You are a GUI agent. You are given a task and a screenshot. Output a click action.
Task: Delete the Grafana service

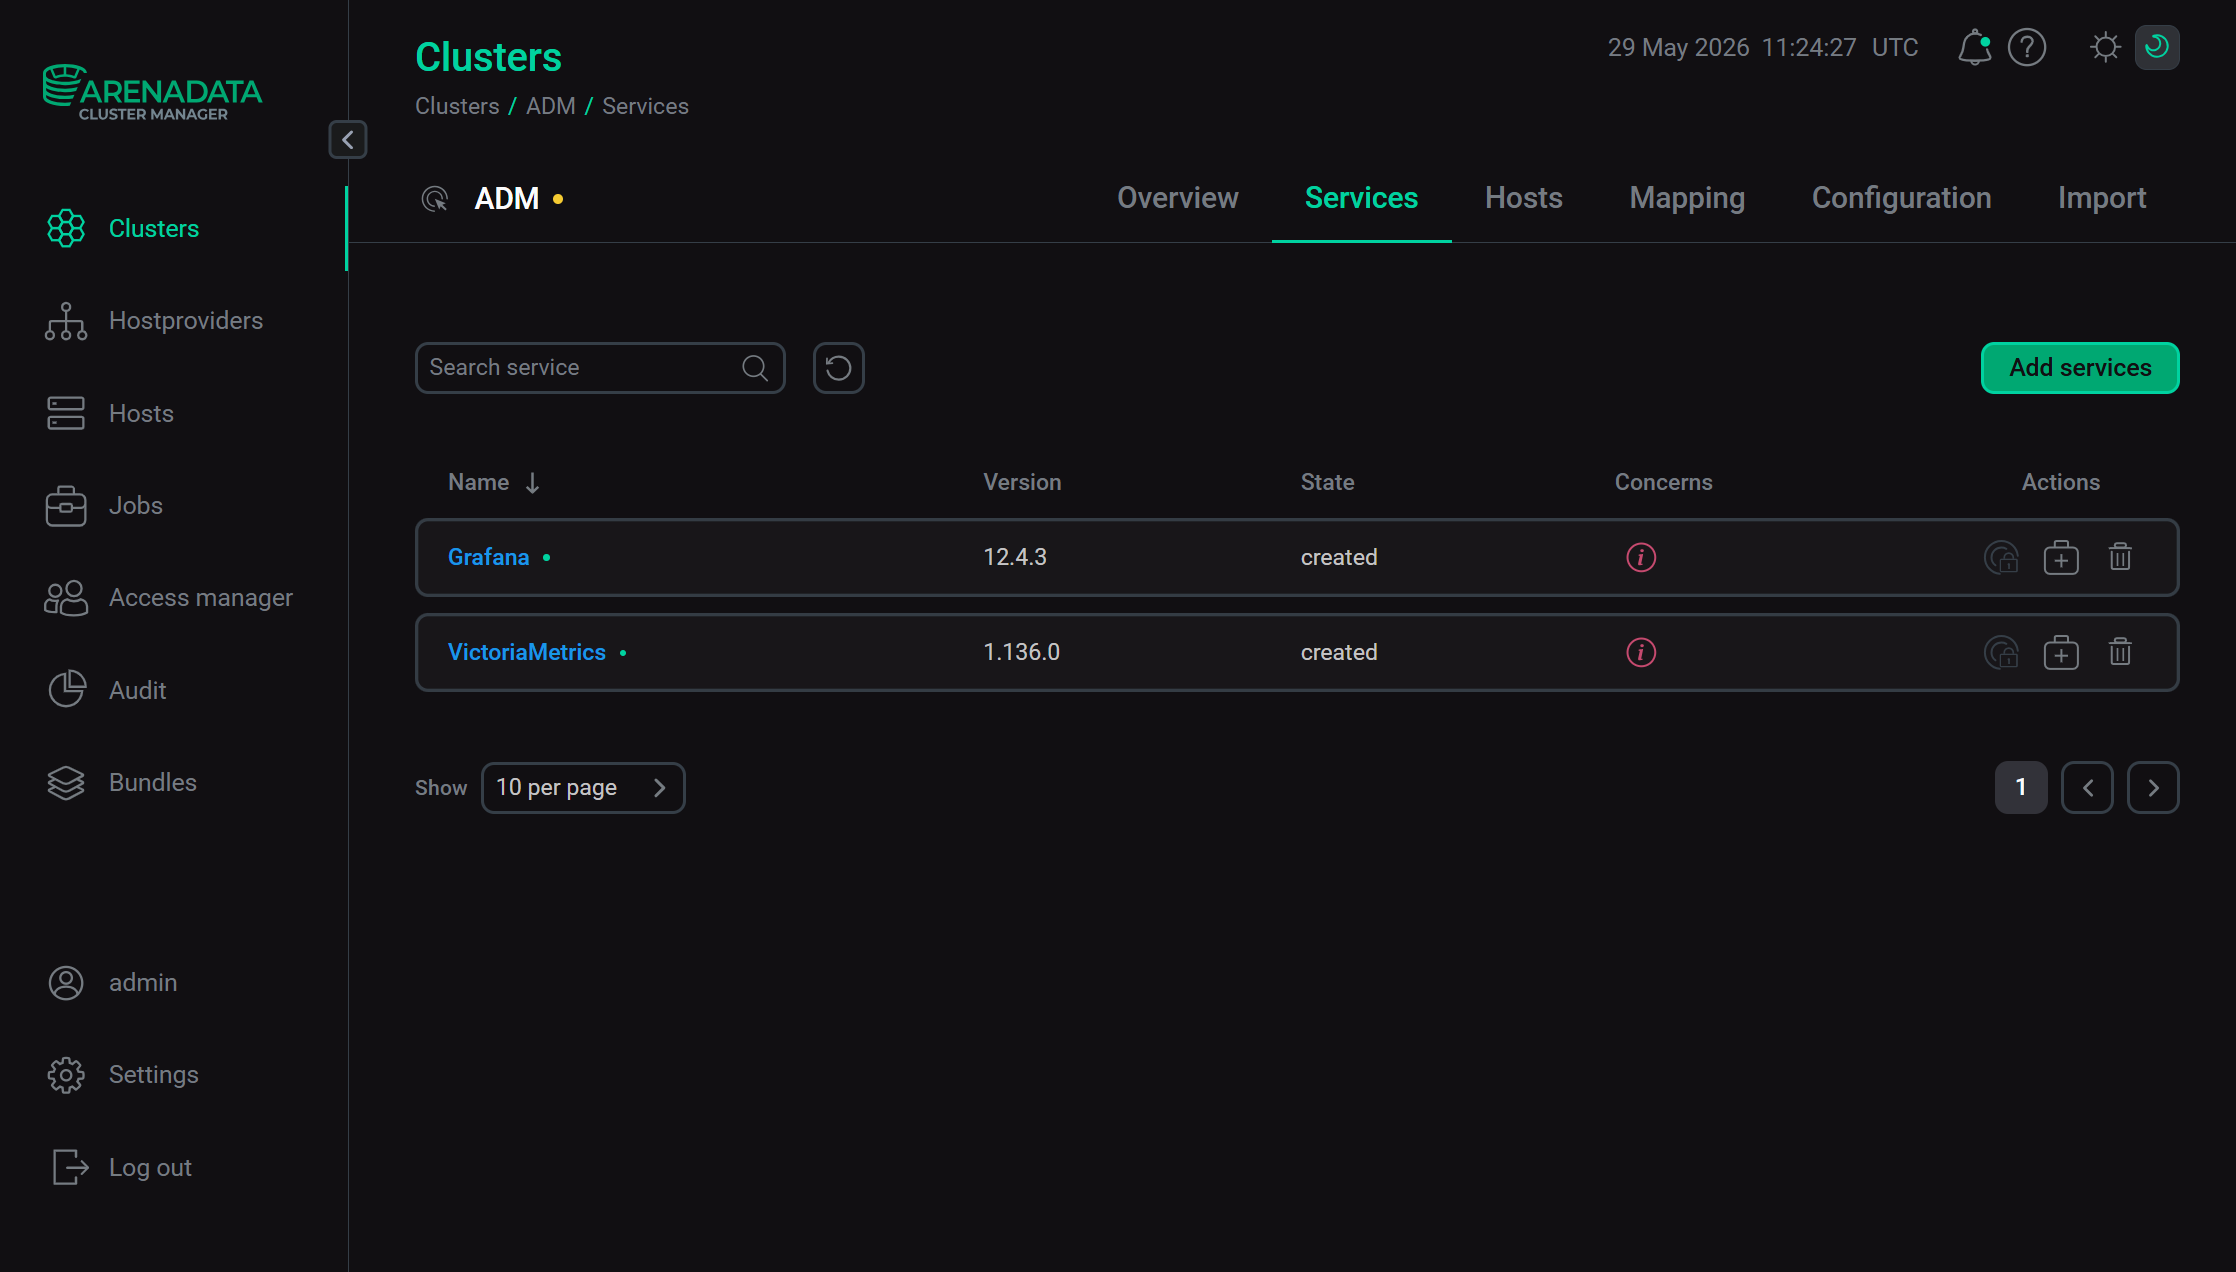click(x=2120, y=557)
